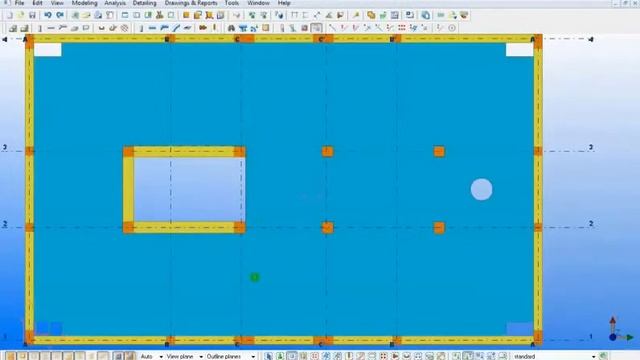Select the concrete panel tool
640x360 pixels.
click(x=86, y=28)
